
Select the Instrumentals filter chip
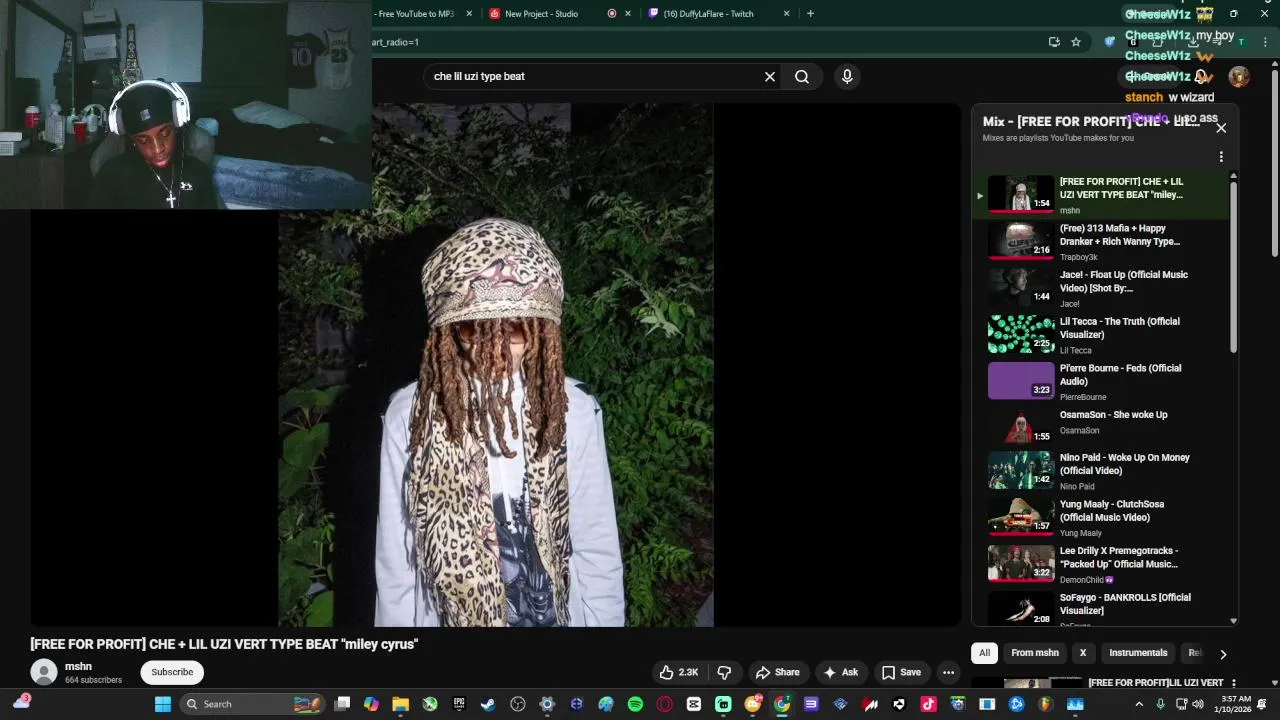[x=1138, y=653]
